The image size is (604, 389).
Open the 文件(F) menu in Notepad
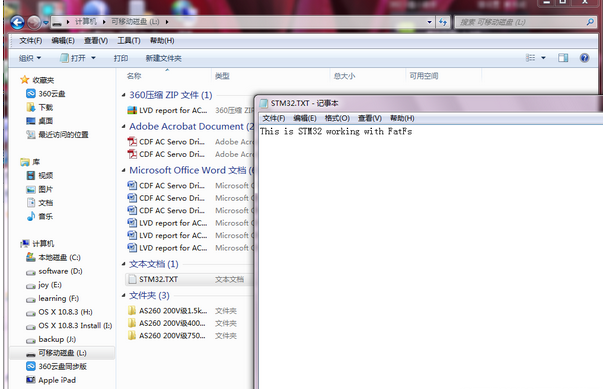tap(274, 118)
